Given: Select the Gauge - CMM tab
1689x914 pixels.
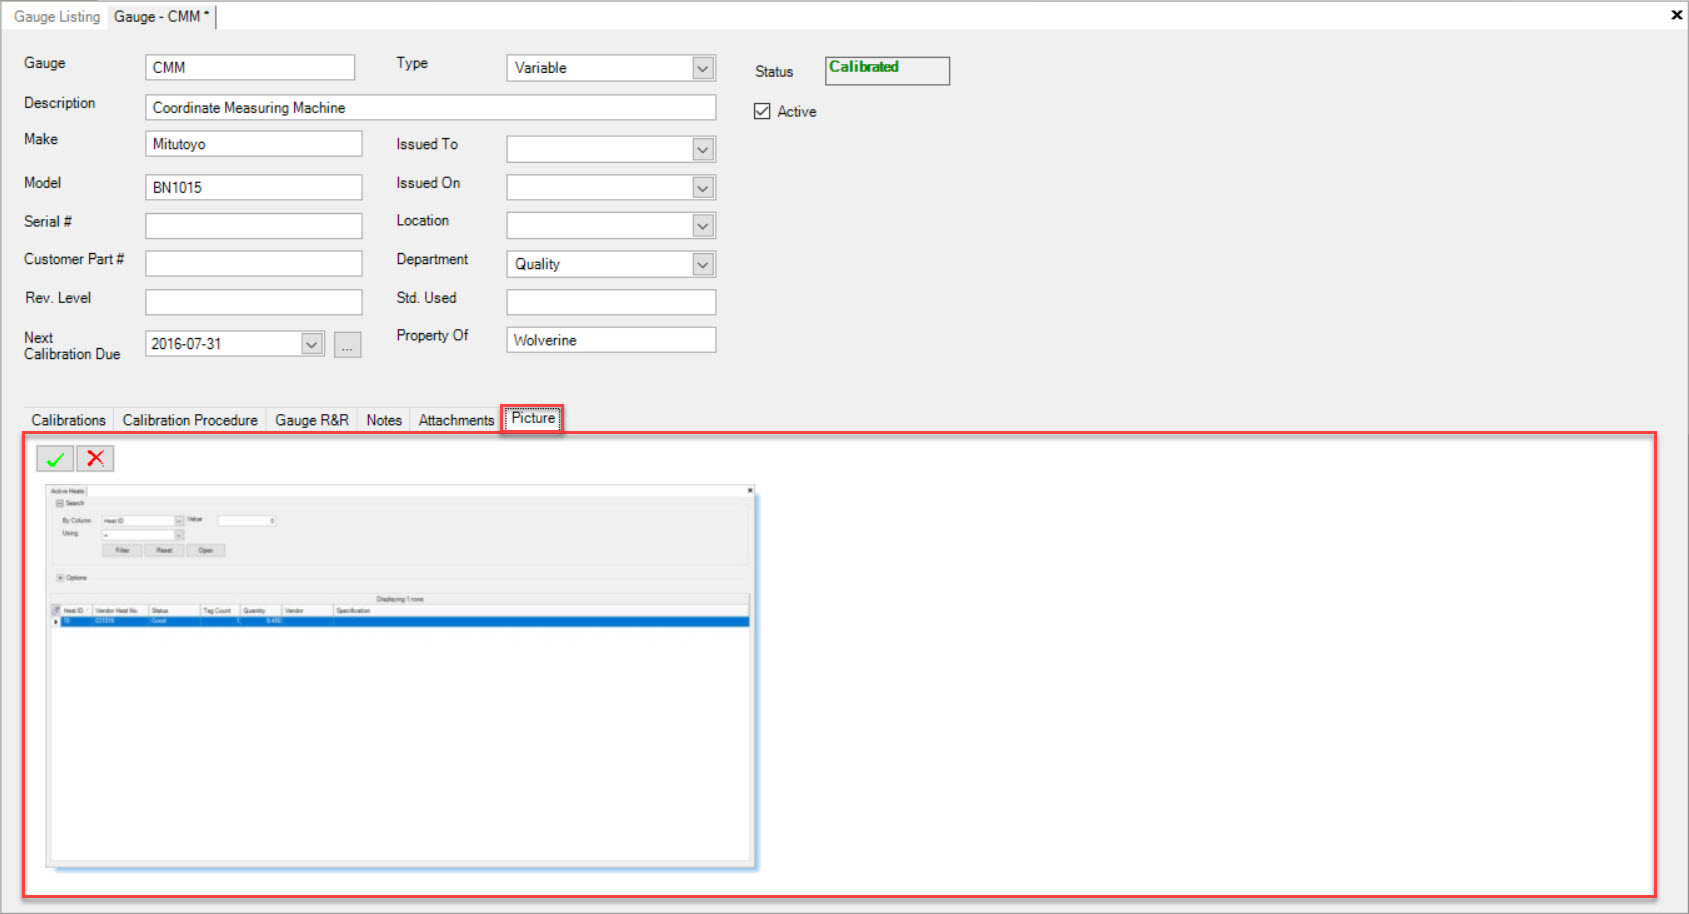Looking at the screenshot, I should click(161, 16).
